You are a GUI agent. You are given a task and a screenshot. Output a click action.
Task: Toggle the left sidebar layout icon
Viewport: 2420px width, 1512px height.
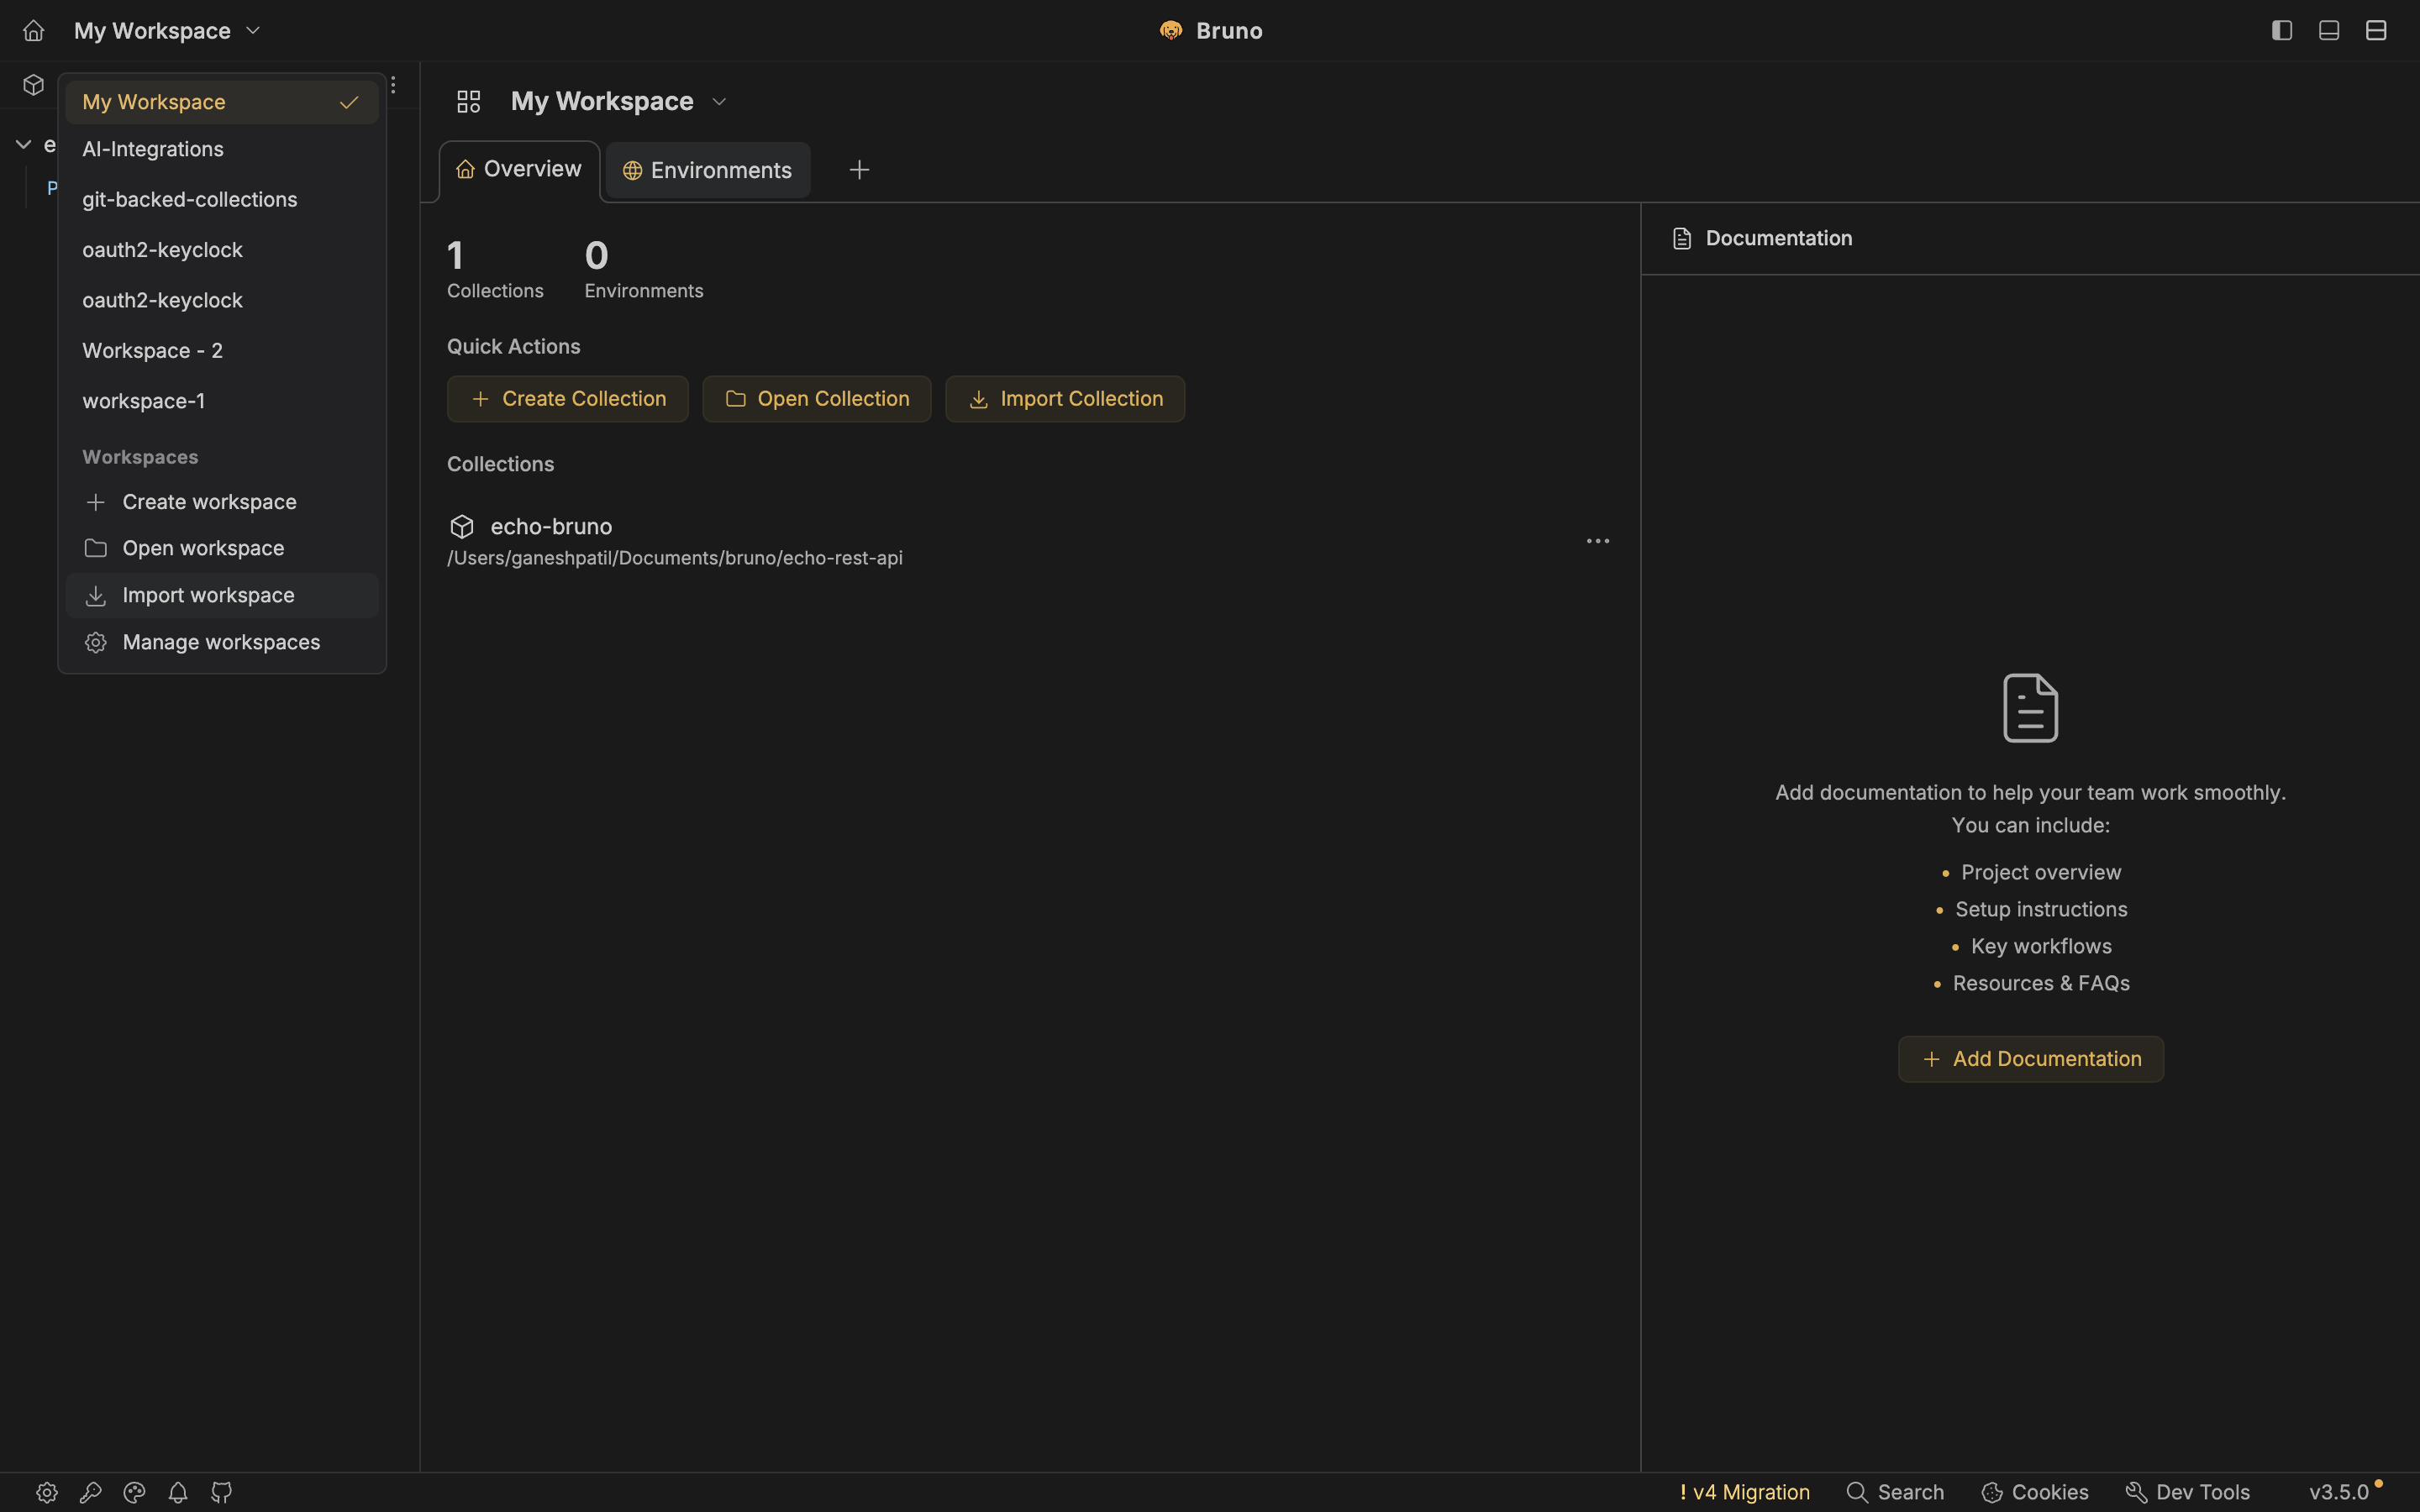point(2281,30)
